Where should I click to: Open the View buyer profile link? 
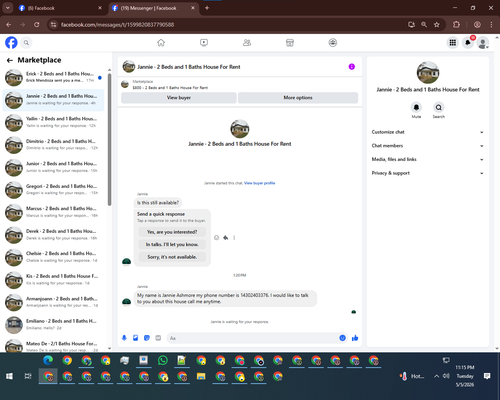point(260,183)
